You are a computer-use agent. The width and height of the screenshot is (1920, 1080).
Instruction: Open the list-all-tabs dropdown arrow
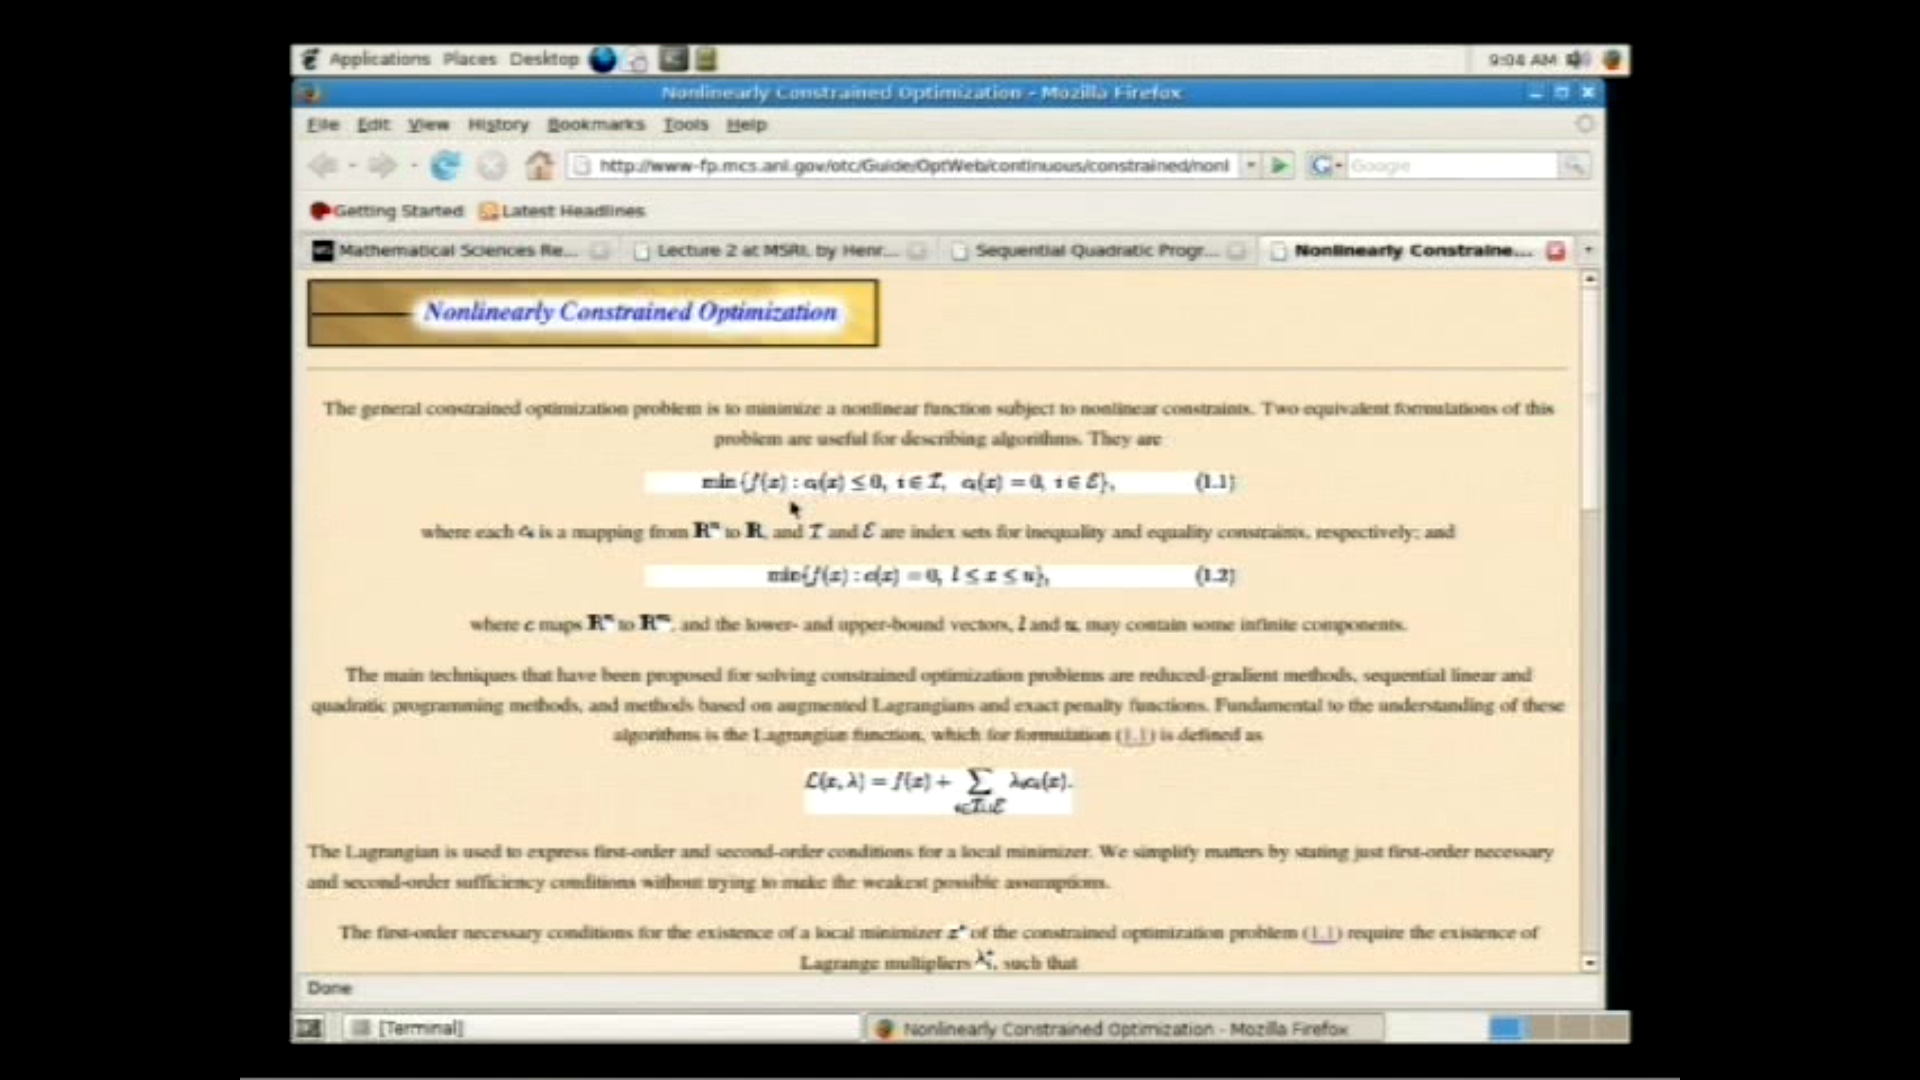(1589, 251)
